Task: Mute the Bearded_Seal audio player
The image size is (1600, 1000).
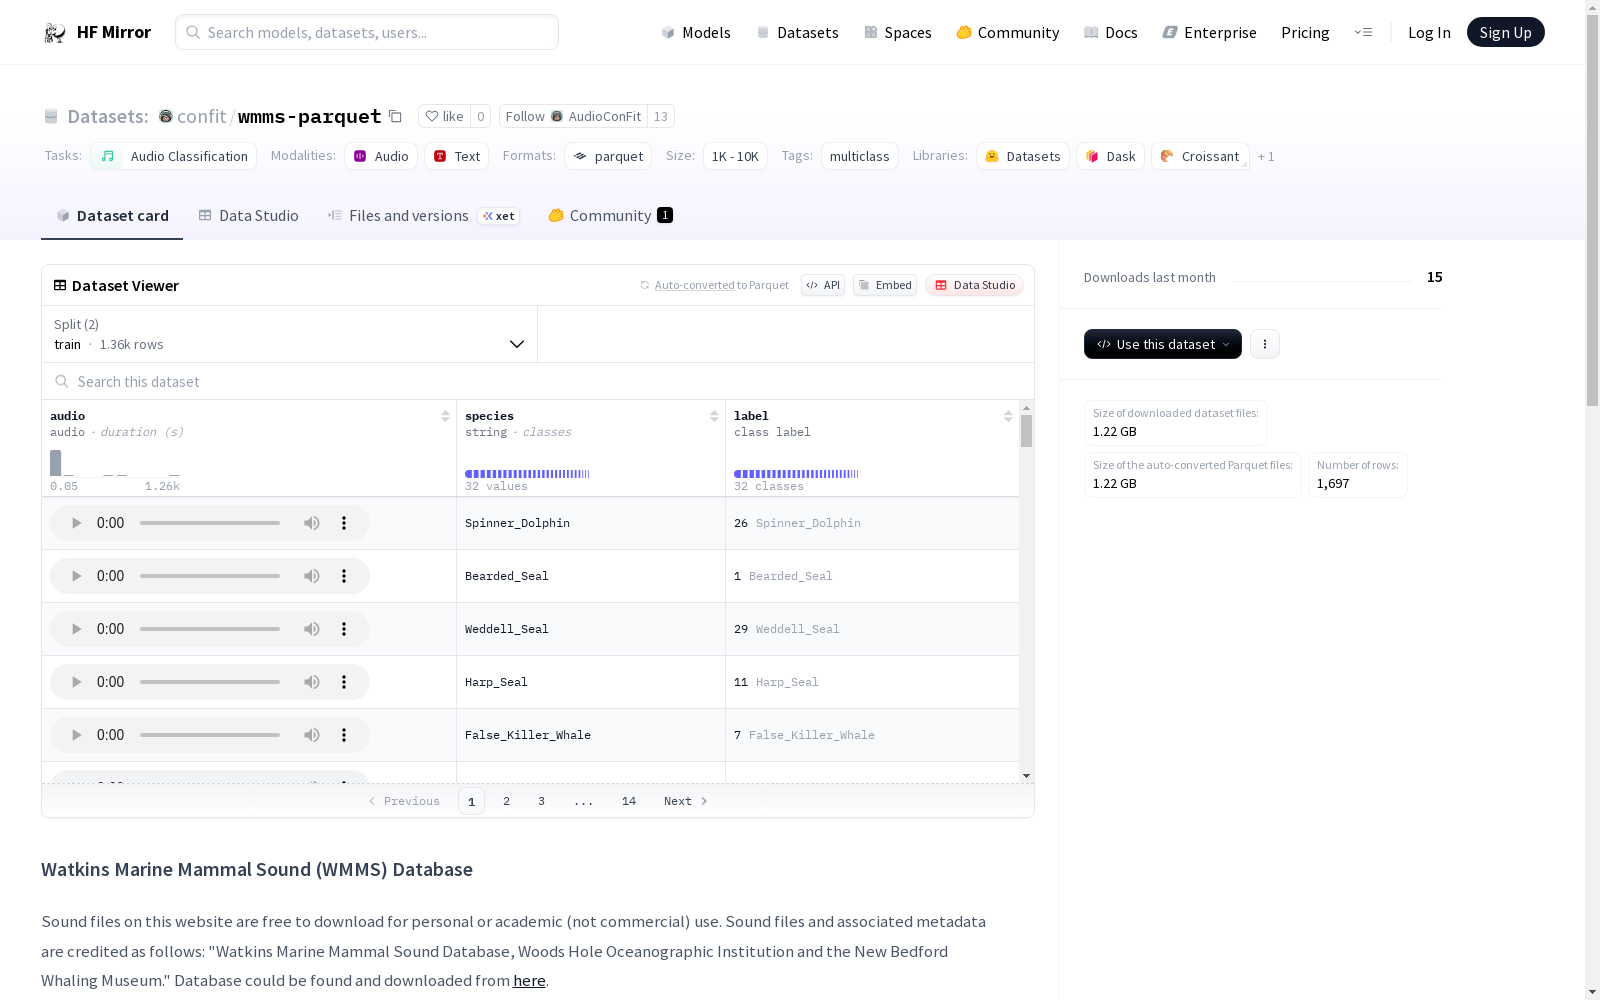Action: pos(312,576)
